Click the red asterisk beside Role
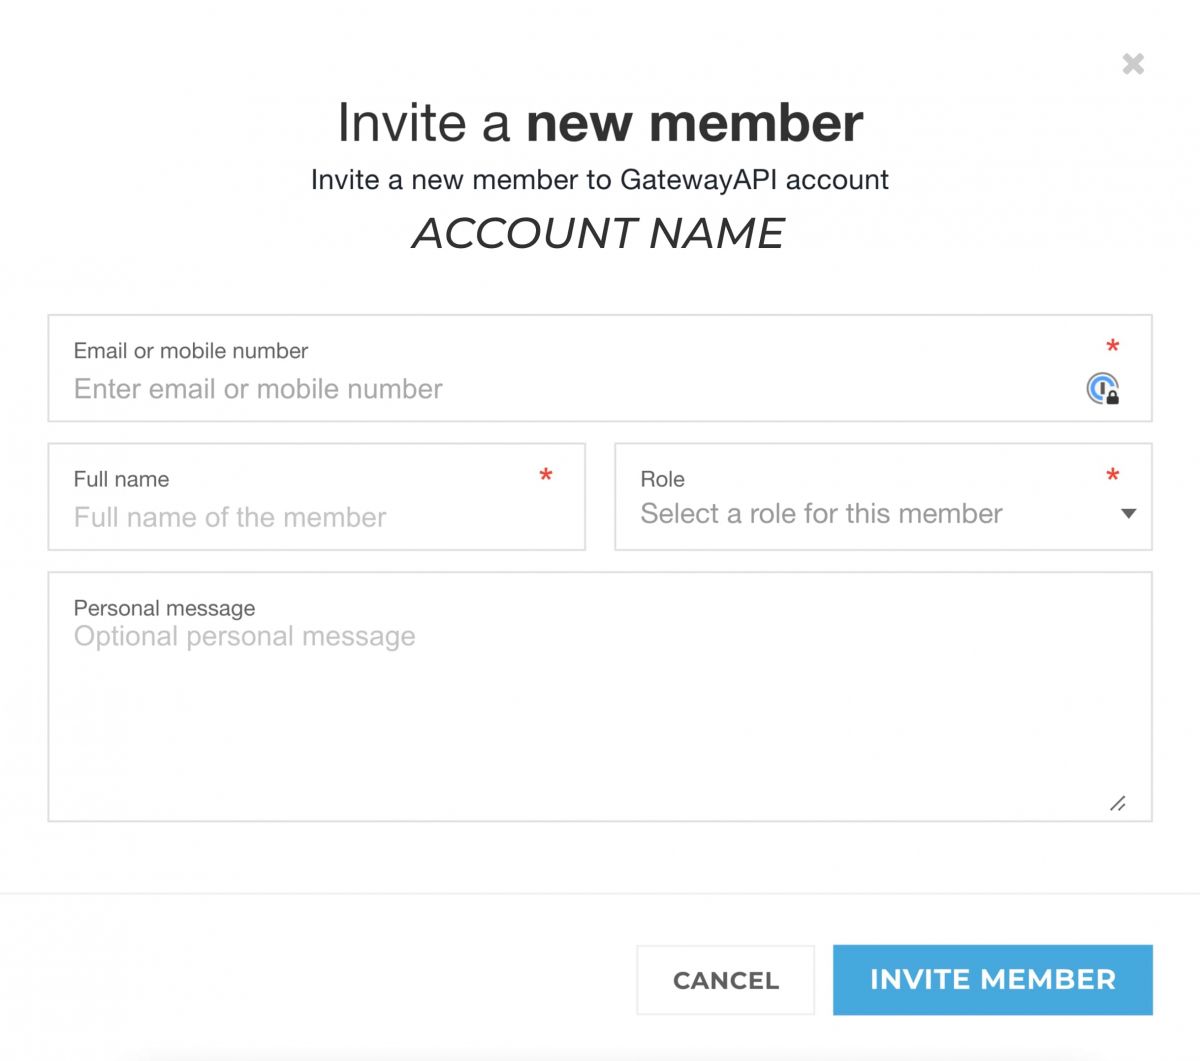Image resolution: width=1200 pixels, height=1061 pixels. pyautogui.click(x=1112, y=472)
